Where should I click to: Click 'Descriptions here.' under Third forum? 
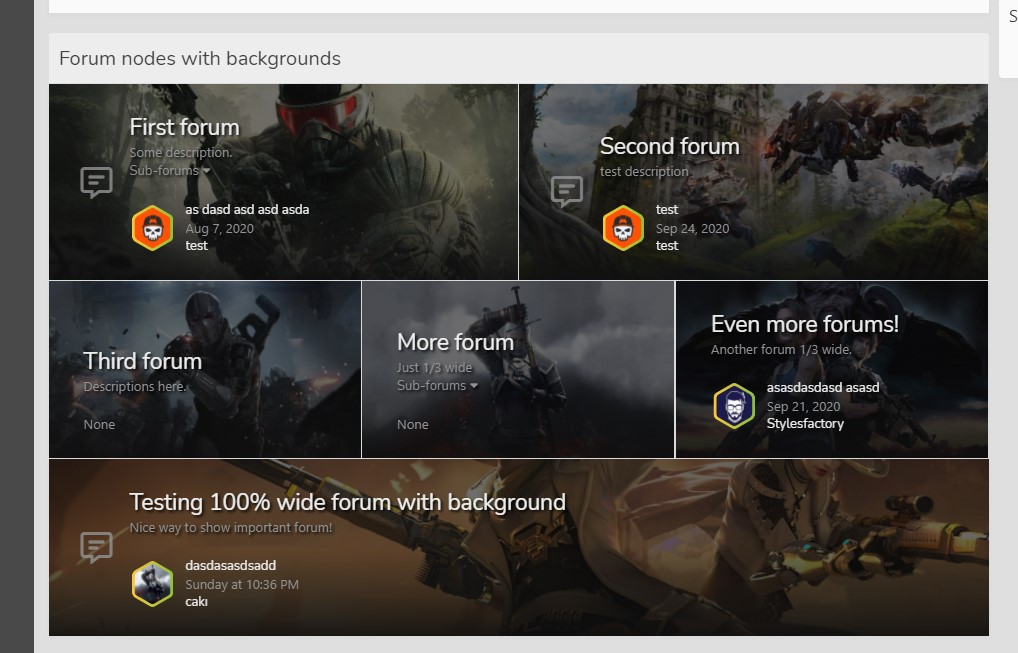coord(134,386)
